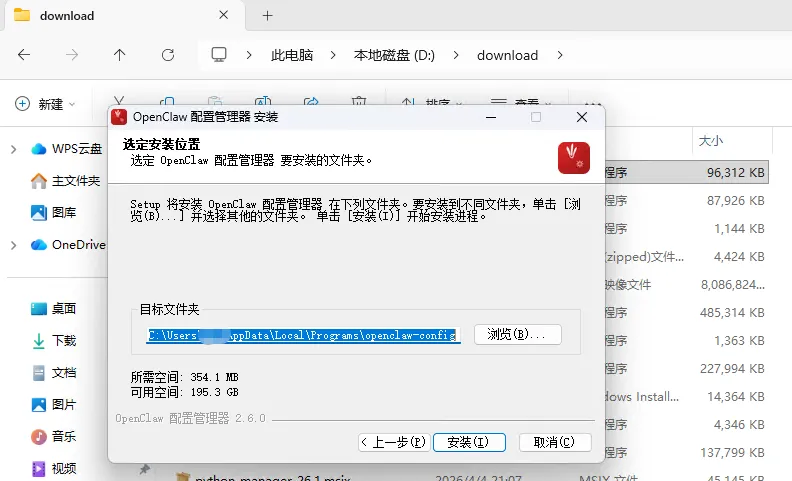Click the pin icon beside 视频
Image resolution: width=792 pixels, height=481 pixels.
click(x=144, y=469)
